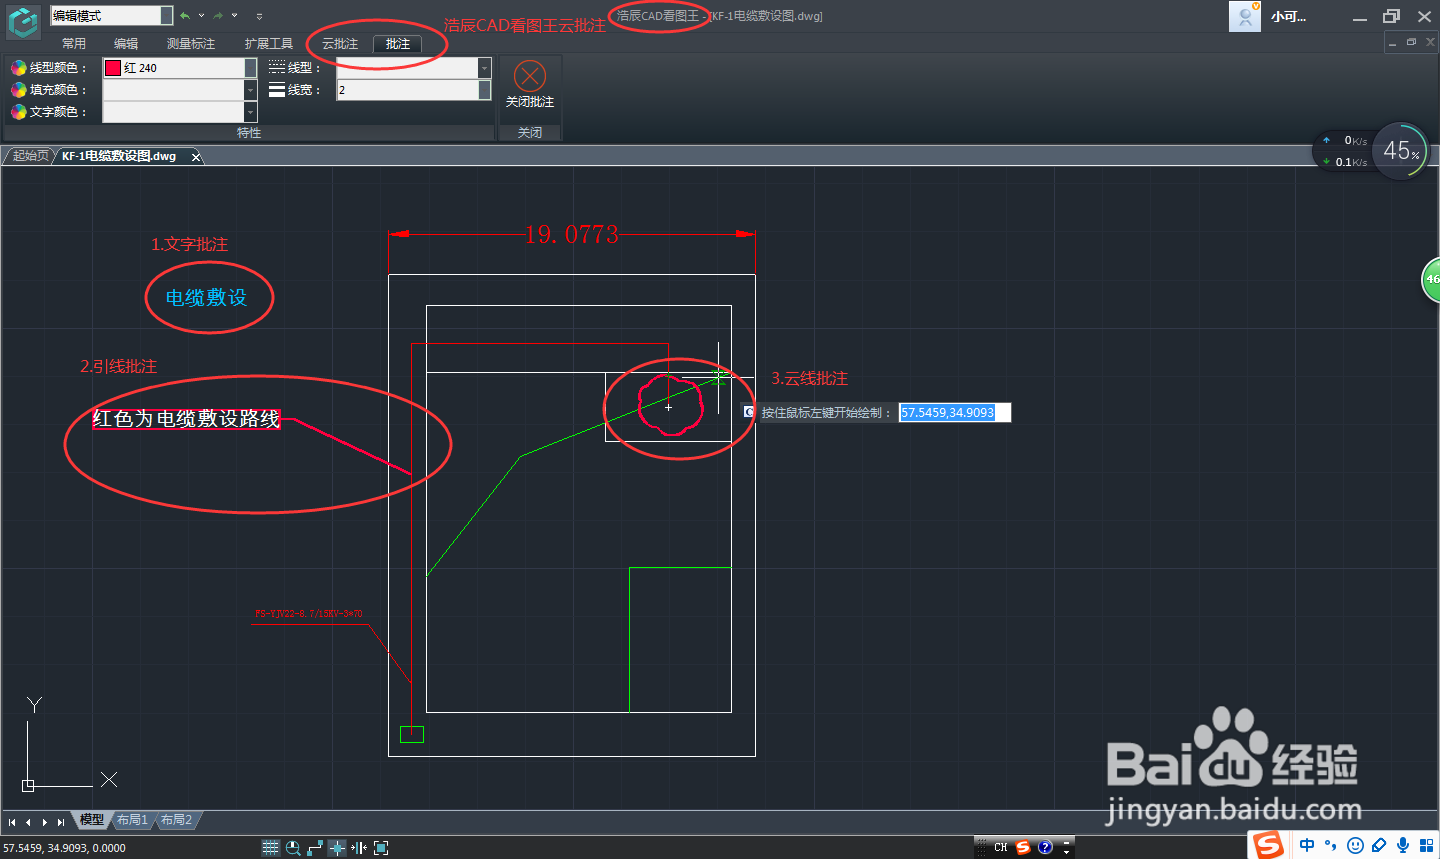This screenshot has width=1440, height=859.
Task: Select the 批注 ribbon tab
Action: (398, 44)
